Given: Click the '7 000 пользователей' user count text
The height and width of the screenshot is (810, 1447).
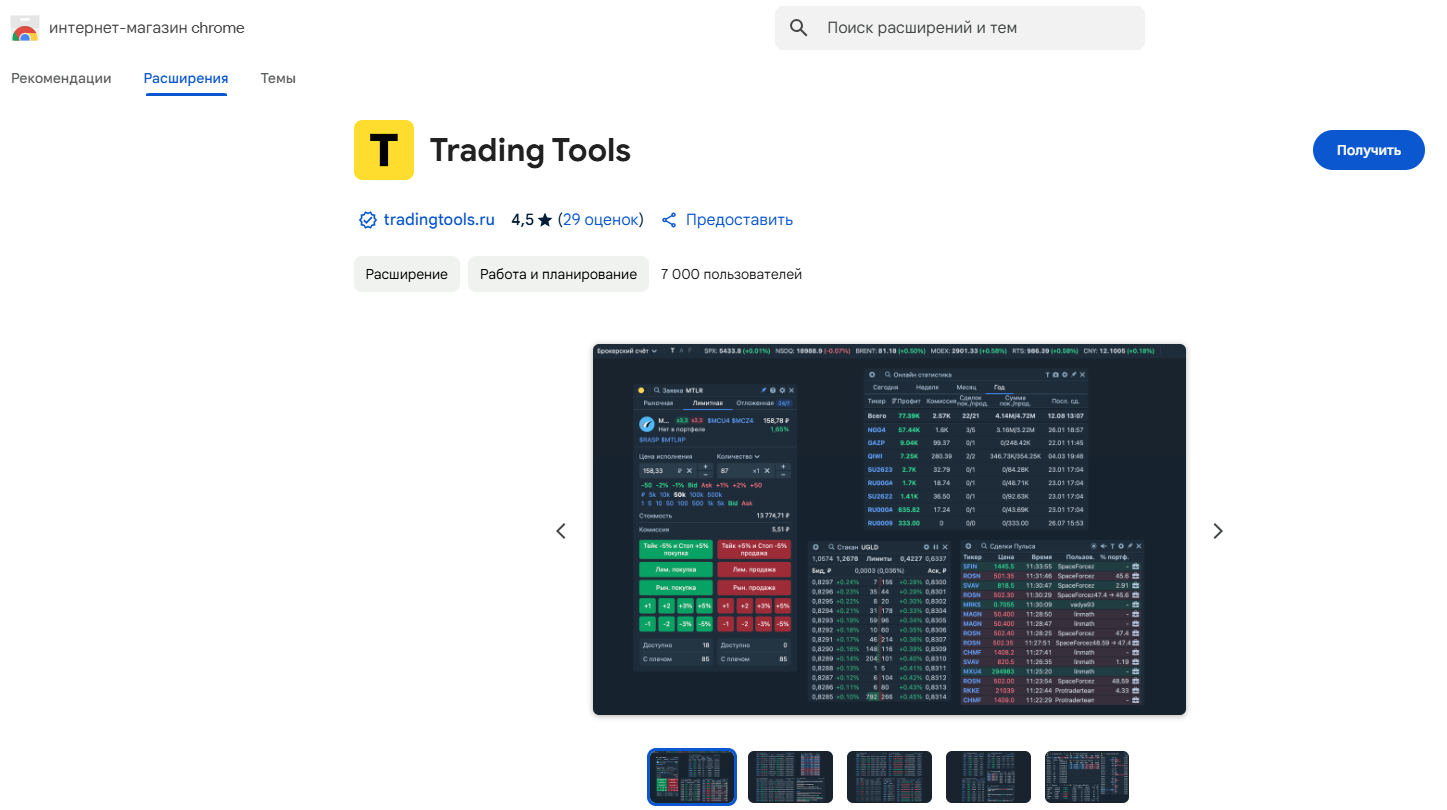Looking at the screenshot, I should pos(731,274).
